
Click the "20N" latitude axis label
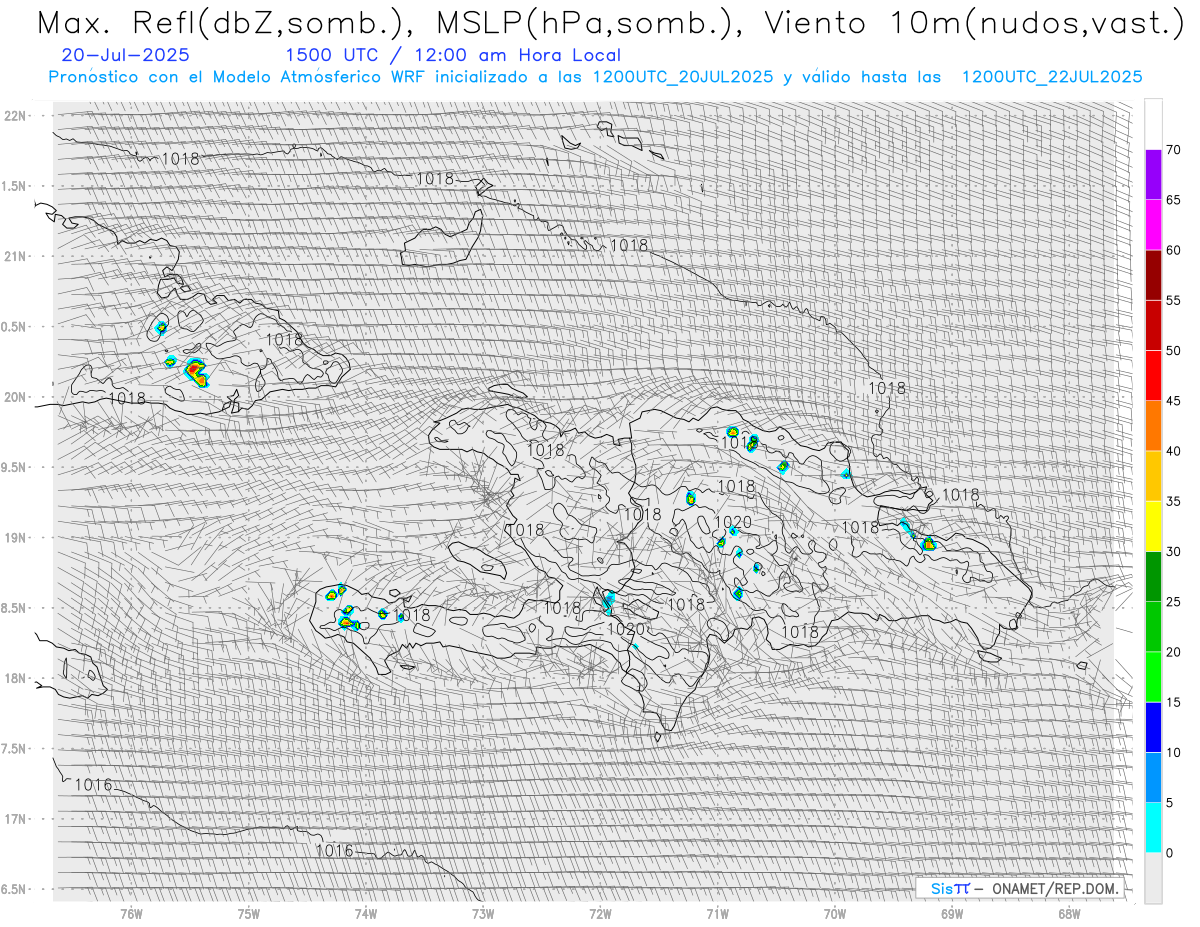[x=15, y=397]
